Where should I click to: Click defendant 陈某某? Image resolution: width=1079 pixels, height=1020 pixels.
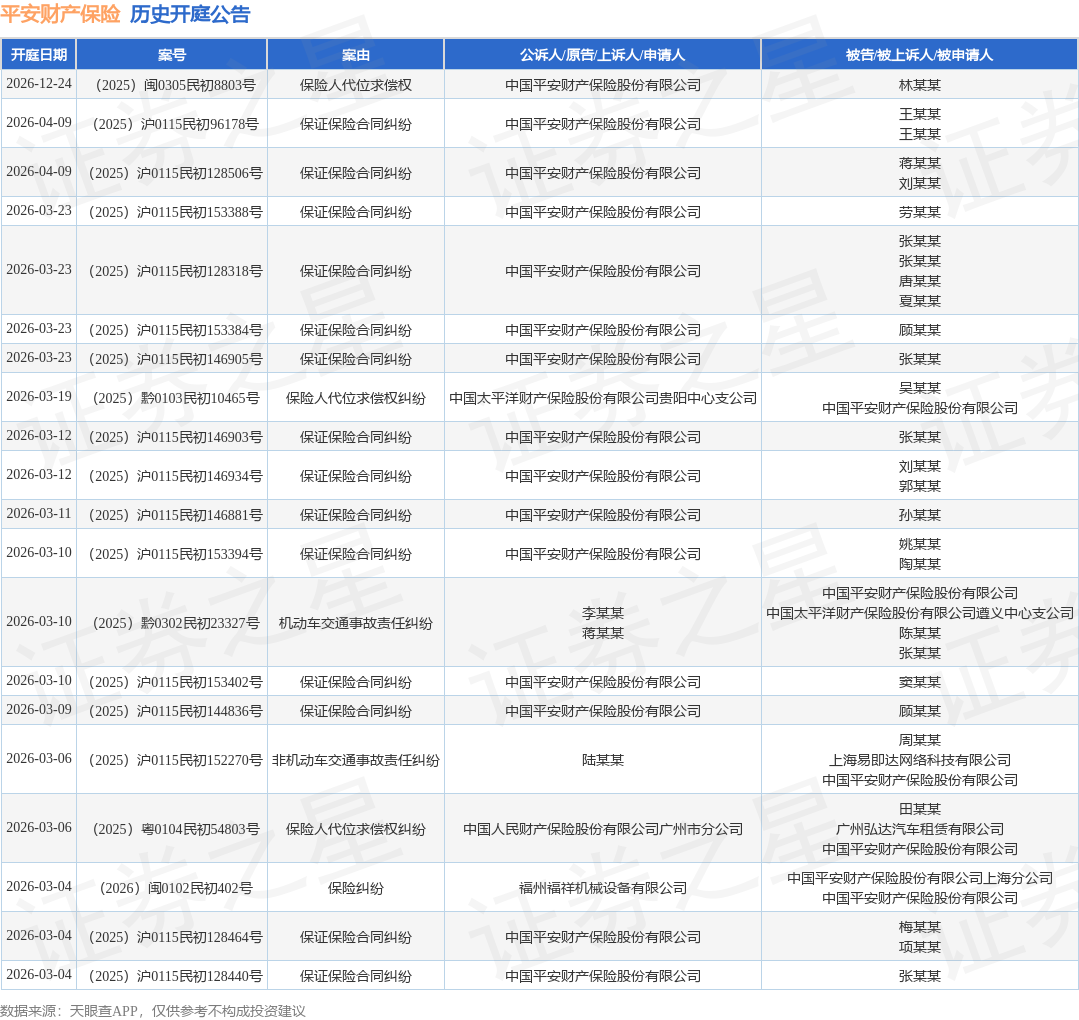click(x=919, y=633)
